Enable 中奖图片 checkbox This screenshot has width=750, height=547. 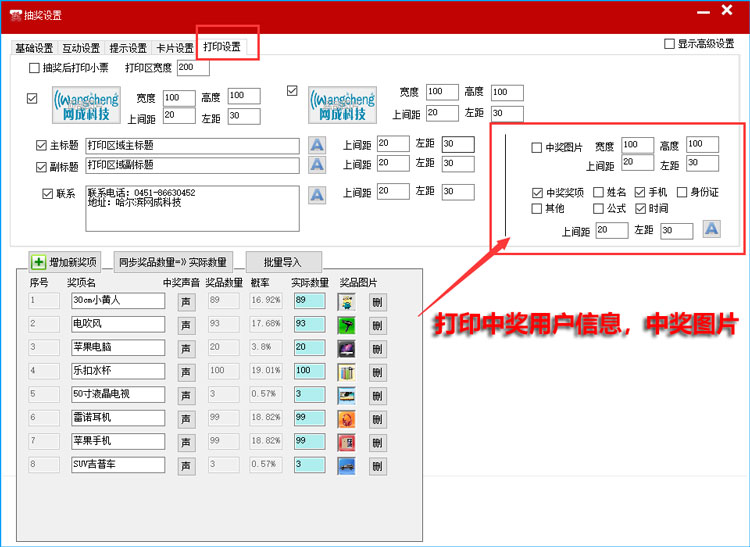coord(537,147)
